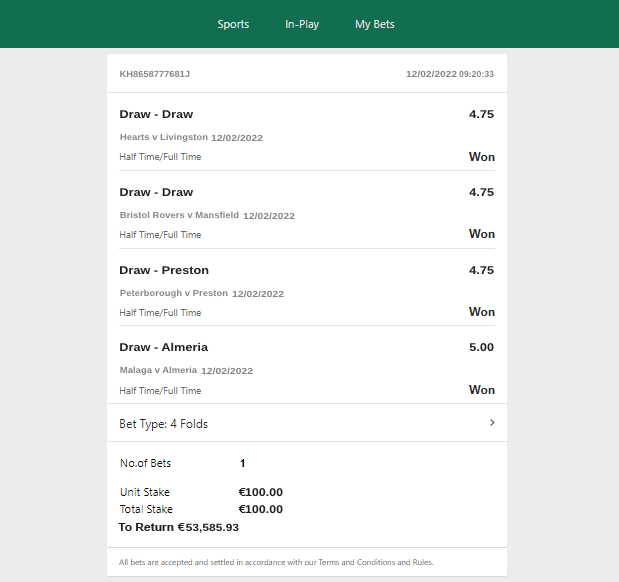Click the Draw - Preston selection

click(x=164, y=270)
